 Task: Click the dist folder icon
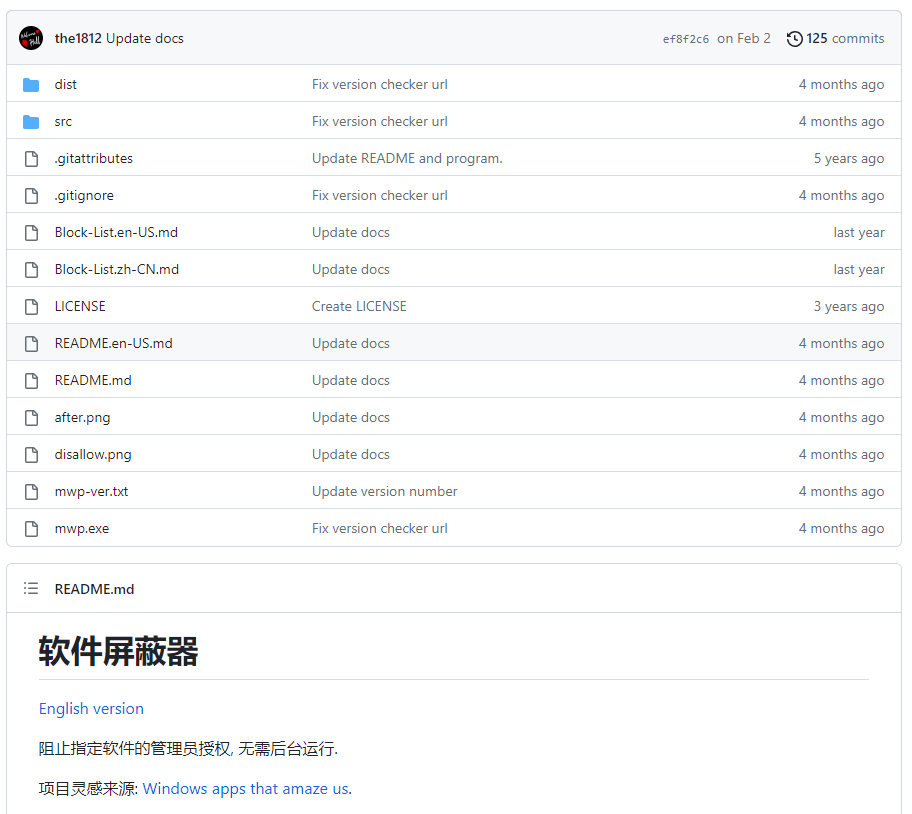tap(31, 85)
